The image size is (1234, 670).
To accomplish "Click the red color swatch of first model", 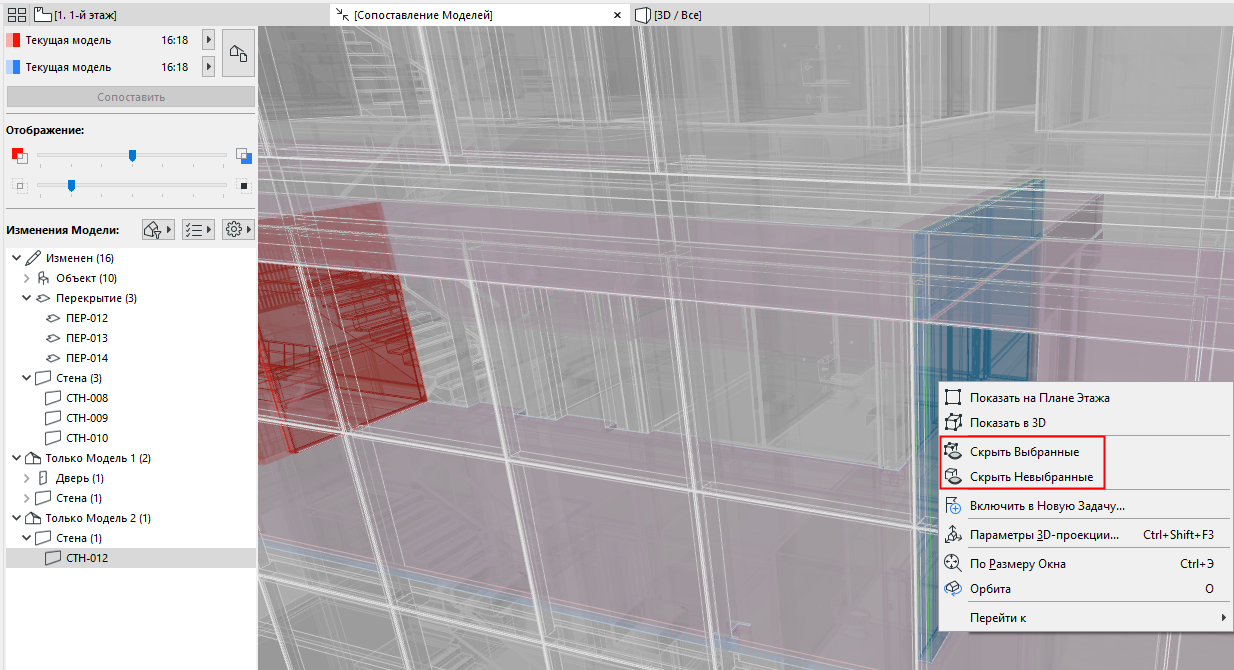I will click(x=13, y=40).
